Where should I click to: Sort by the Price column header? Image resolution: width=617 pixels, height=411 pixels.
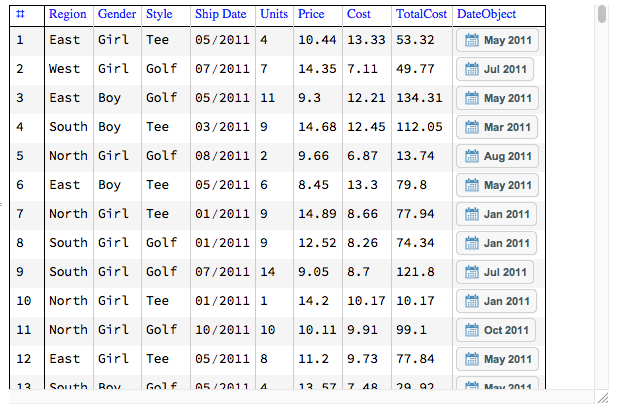[311, 14]
